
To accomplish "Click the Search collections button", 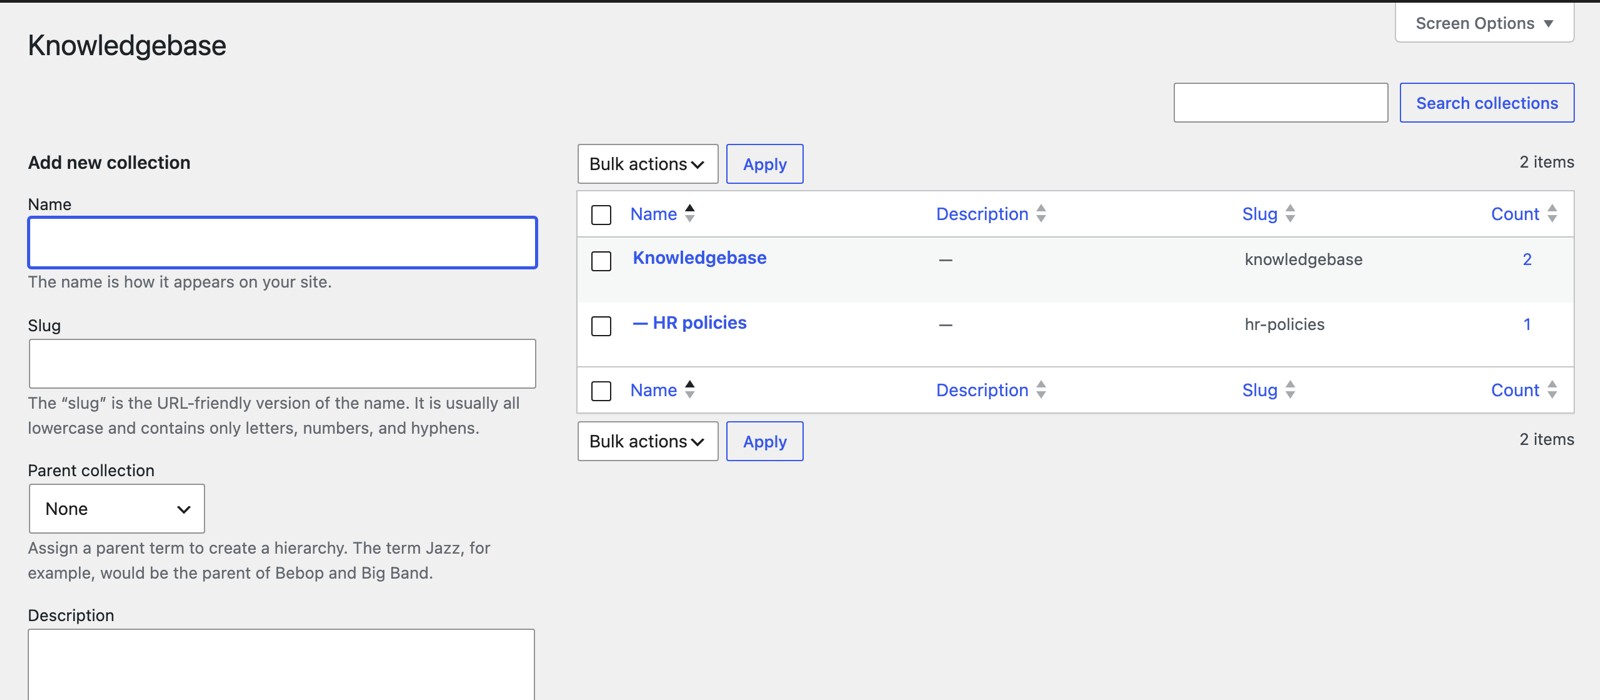I will [x=1487, y=103].
